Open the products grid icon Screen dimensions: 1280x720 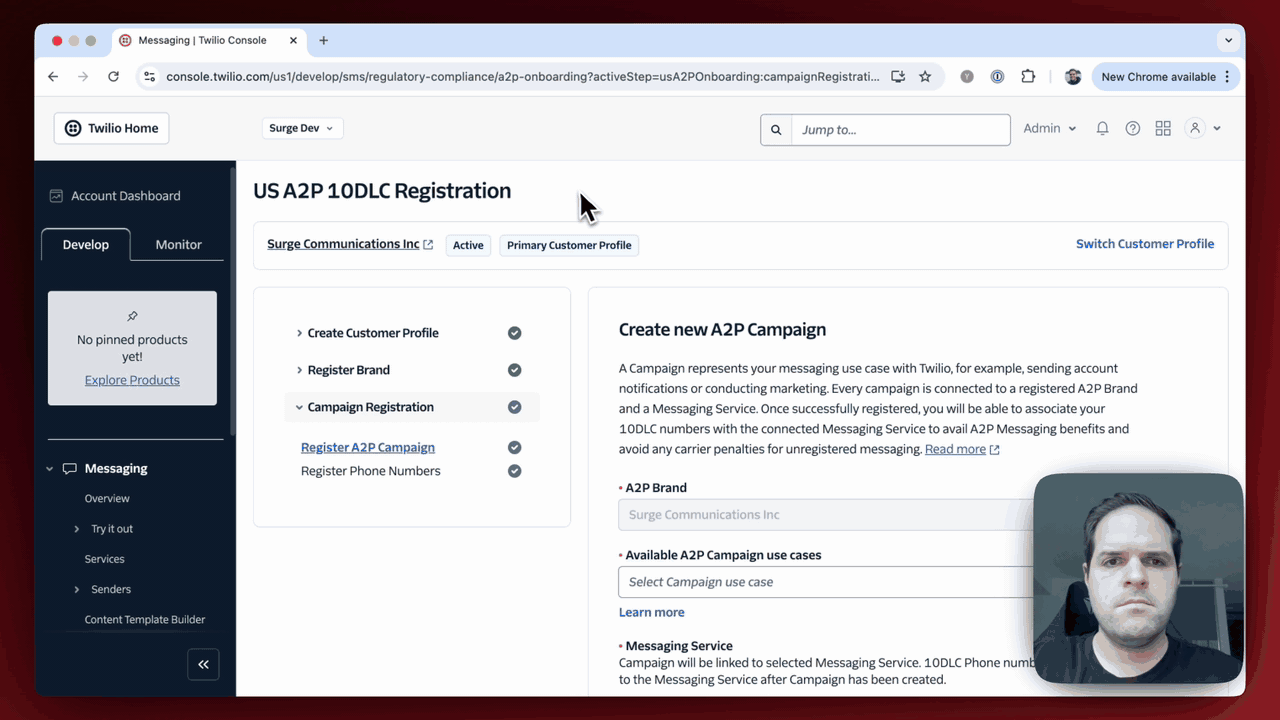[1163, 129]
